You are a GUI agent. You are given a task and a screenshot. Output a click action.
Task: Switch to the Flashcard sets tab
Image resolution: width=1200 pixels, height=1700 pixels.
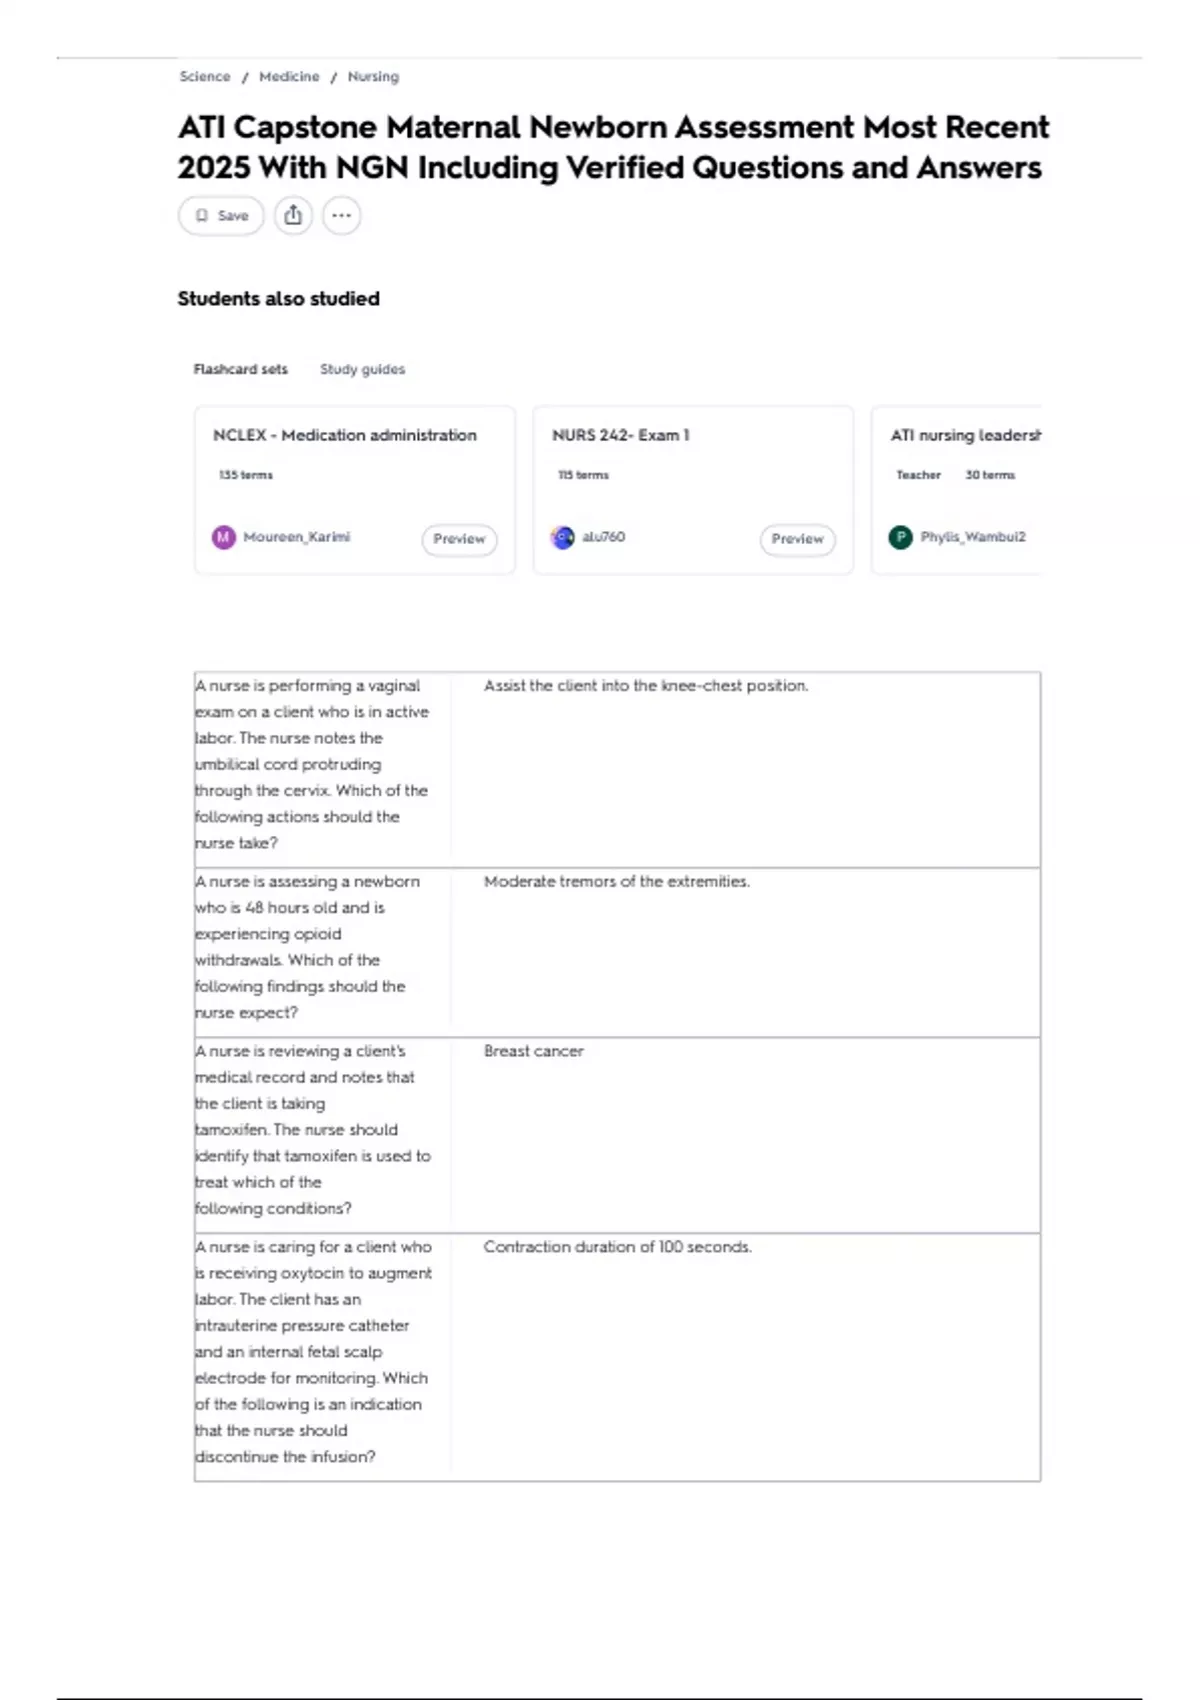point(240,369)
